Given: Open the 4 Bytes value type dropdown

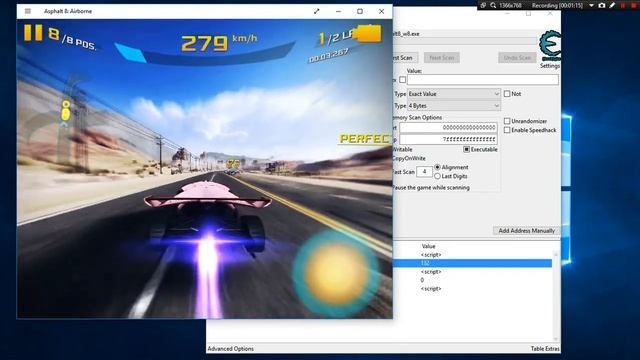Looking at the screenshot, I should 454,106.
